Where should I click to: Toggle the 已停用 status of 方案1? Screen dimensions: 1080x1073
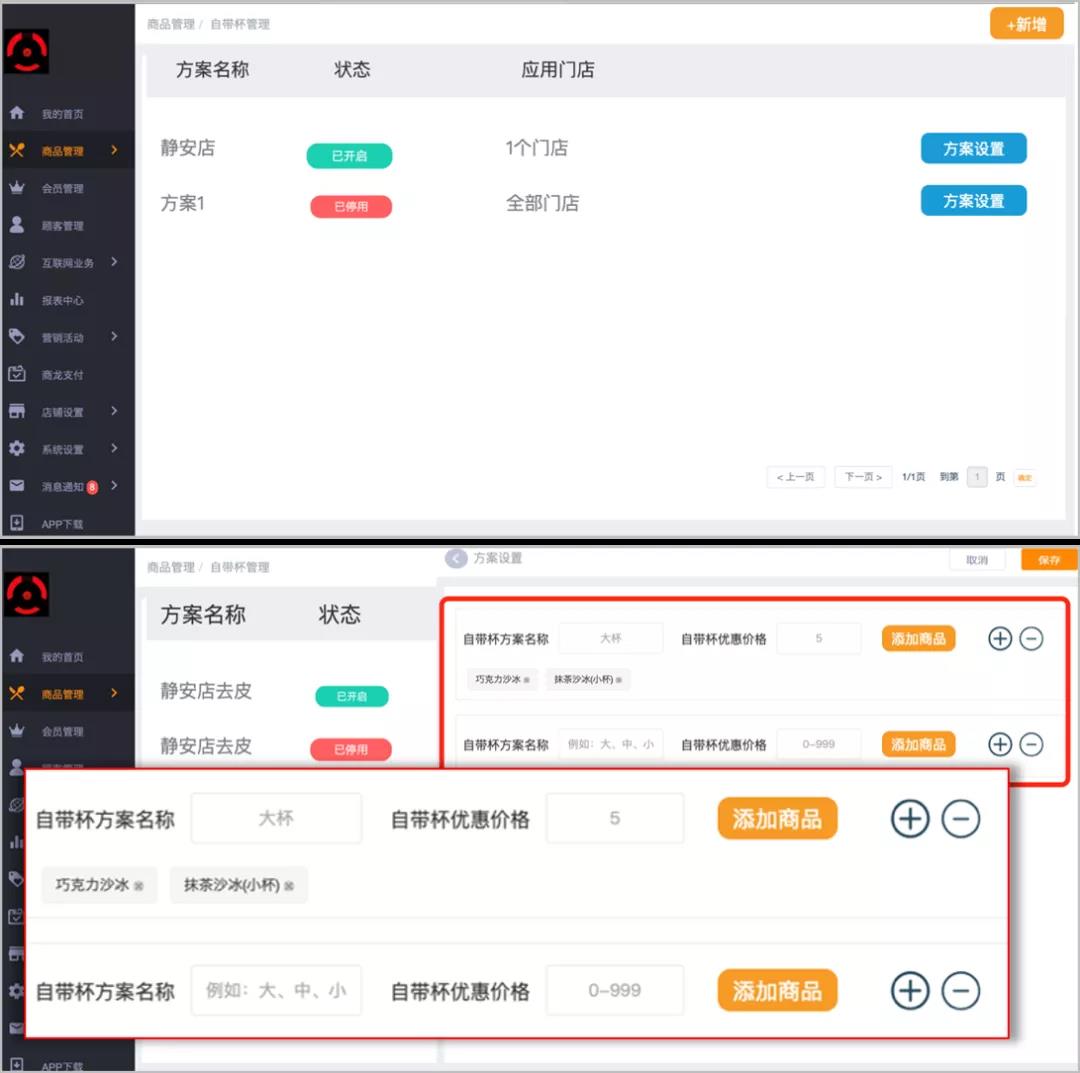tap(351, 206)
